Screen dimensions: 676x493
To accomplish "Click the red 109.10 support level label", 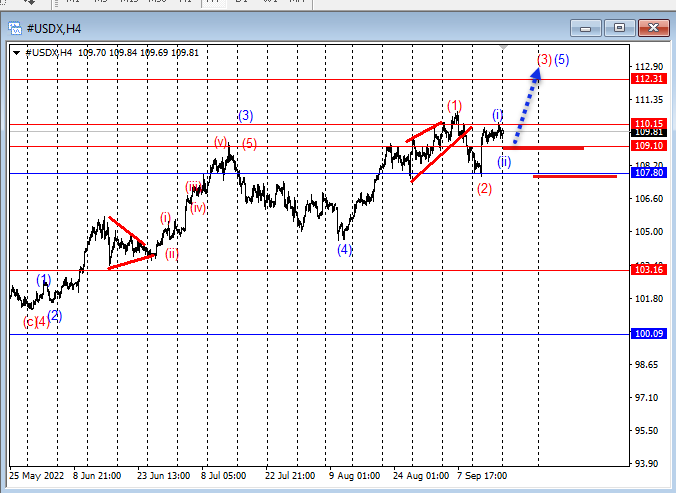I will point(648,146).
